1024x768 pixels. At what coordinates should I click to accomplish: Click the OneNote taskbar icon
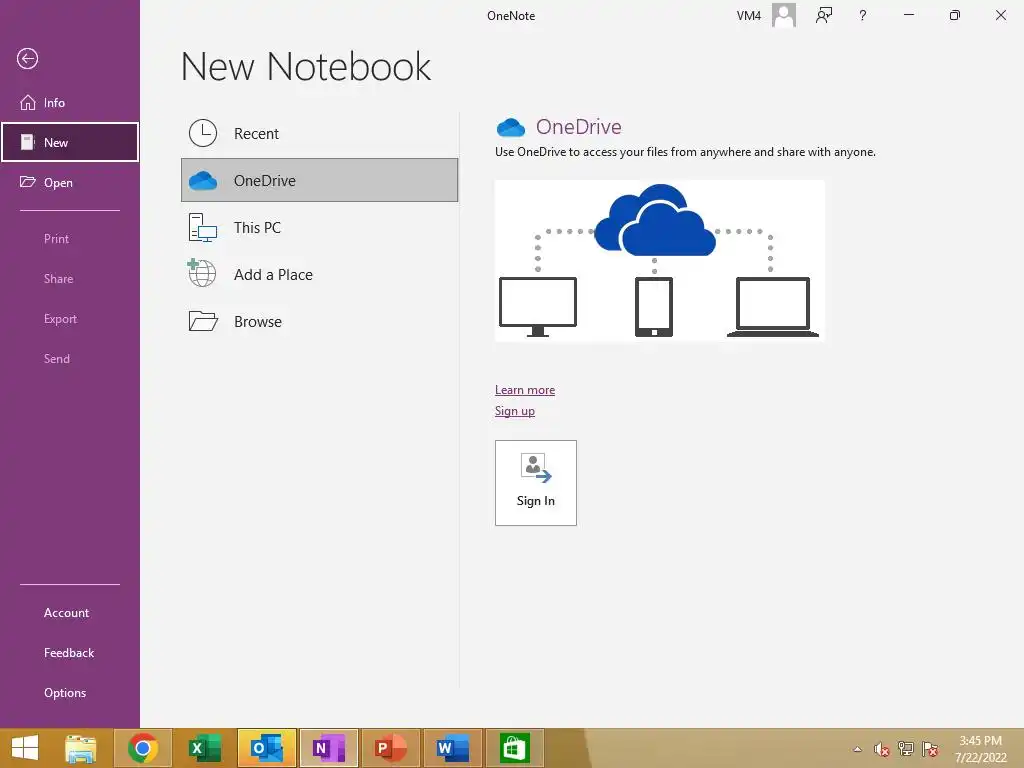[328, 748]
